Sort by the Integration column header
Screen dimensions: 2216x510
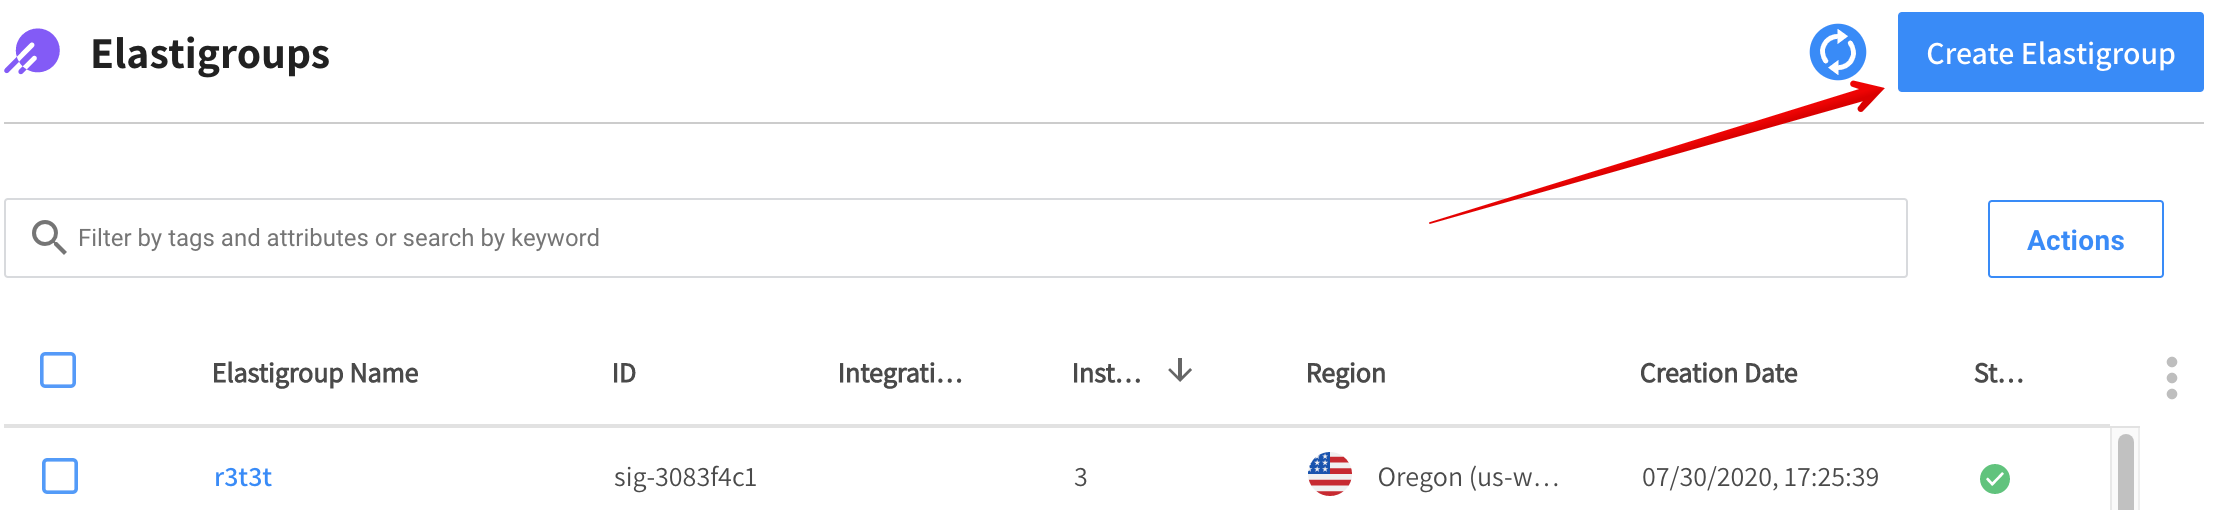(900, 373)
